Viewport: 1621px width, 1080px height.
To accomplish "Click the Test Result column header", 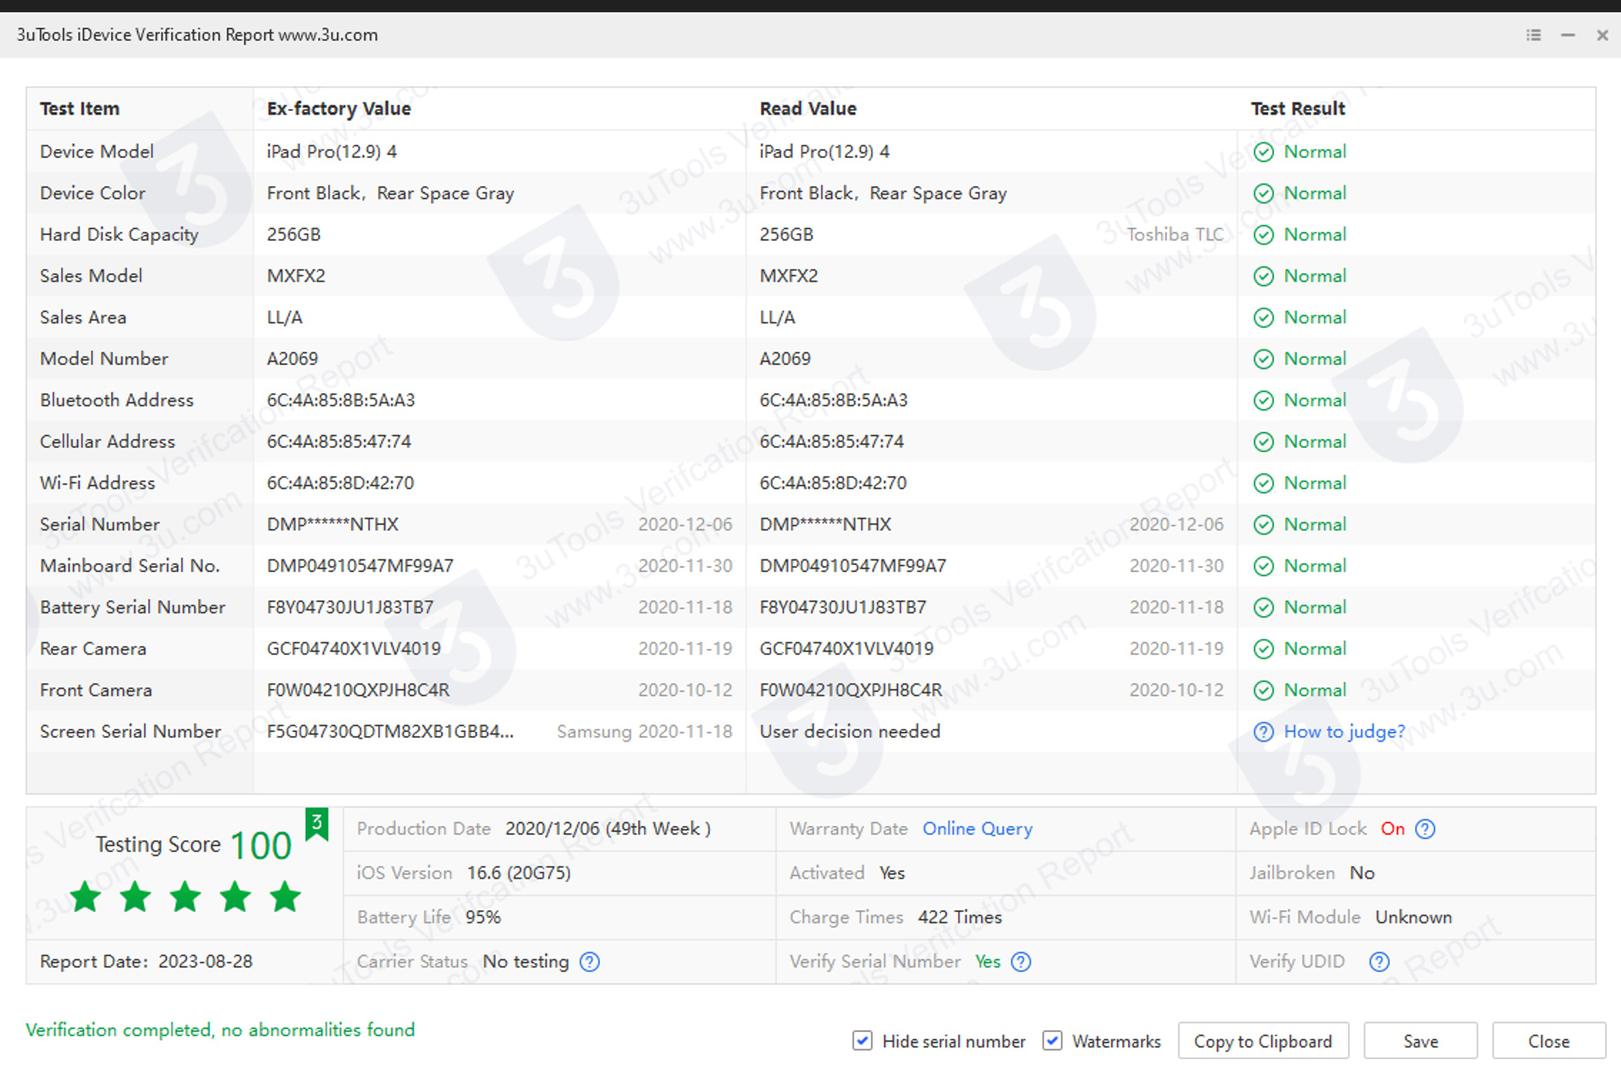I will click(1297, 109).
